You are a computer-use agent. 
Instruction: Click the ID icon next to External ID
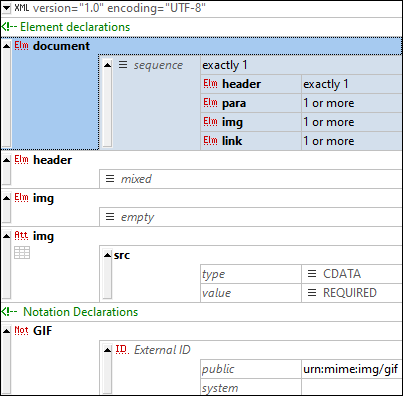tap(122, 349)
